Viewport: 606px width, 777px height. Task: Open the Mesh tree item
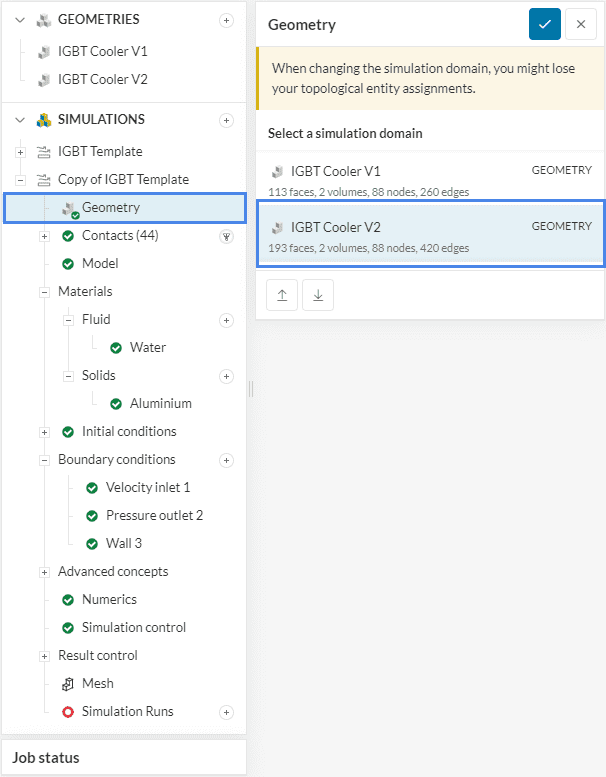(97, 684)
